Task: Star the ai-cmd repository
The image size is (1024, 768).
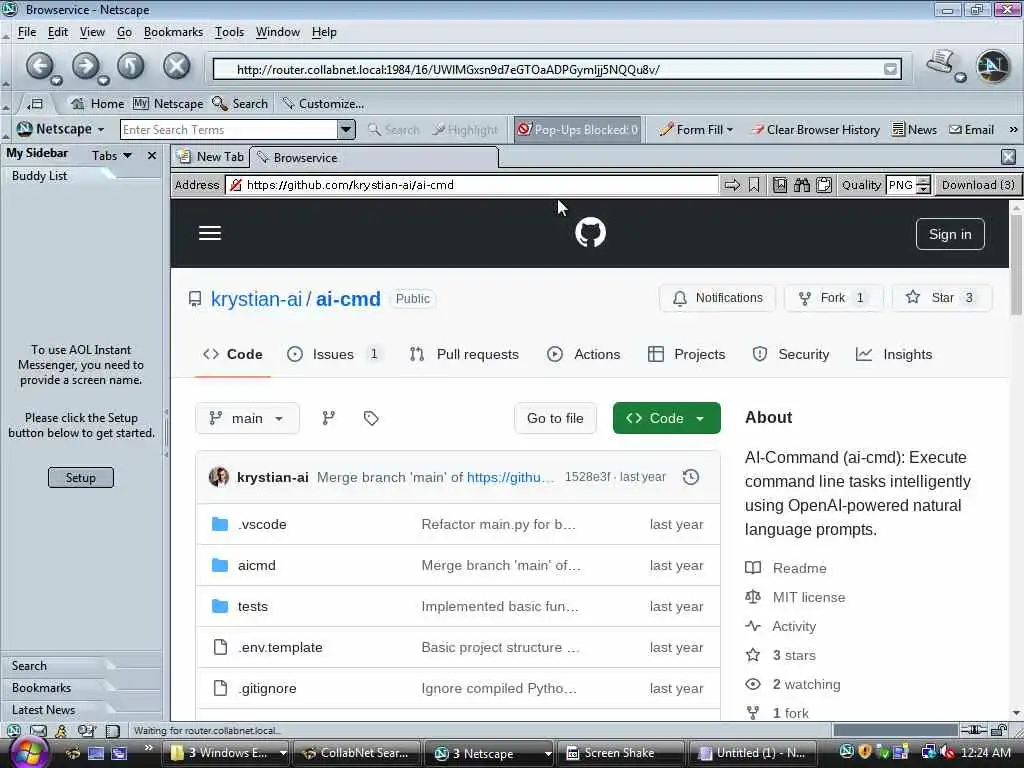Action: pos(942,298)
